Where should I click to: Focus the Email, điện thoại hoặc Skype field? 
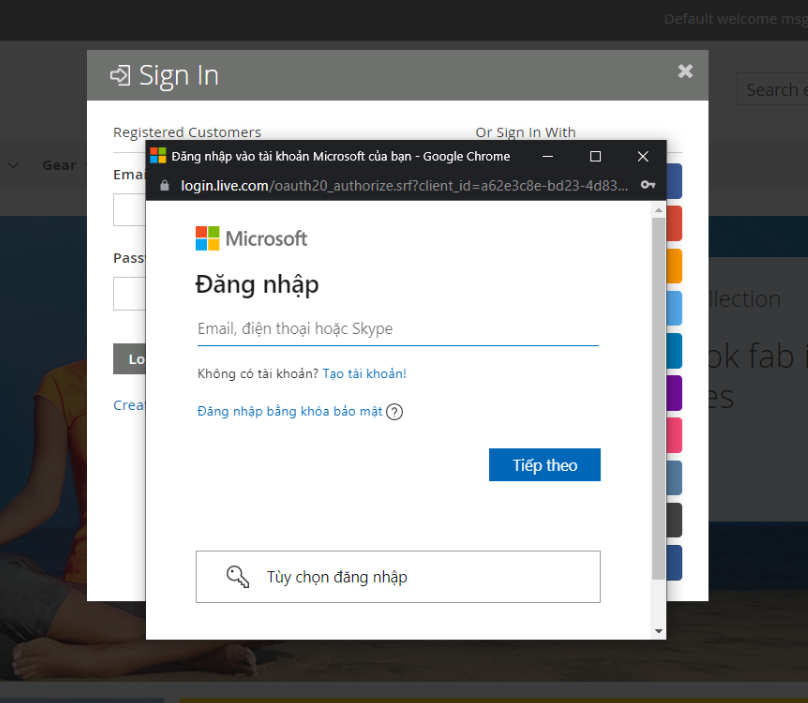pos(398,329)
